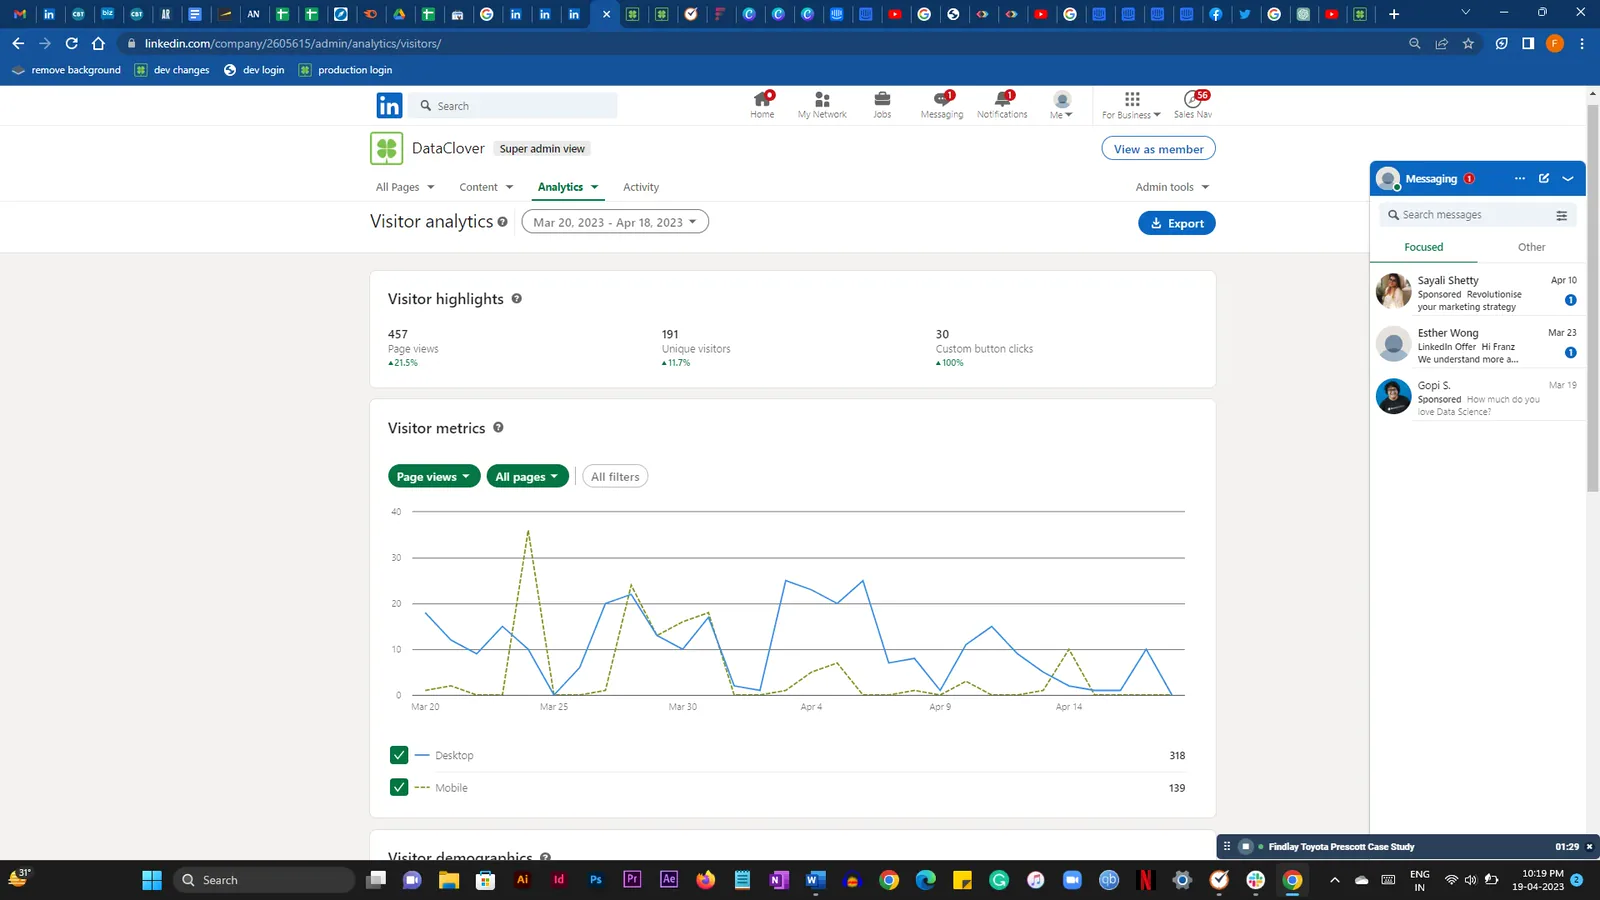Screen dimensions: 1600x900
Task: Open a new browser tab
Action: (x=1394, y=14)
